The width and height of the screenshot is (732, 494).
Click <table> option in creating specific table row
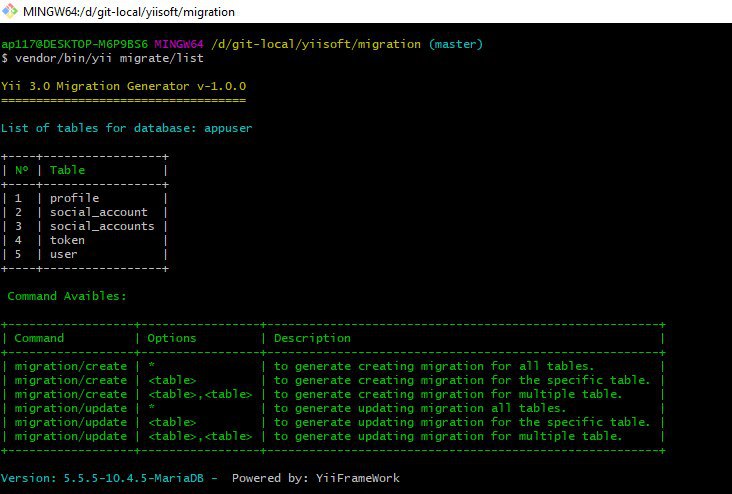click(x=172, y=380)
